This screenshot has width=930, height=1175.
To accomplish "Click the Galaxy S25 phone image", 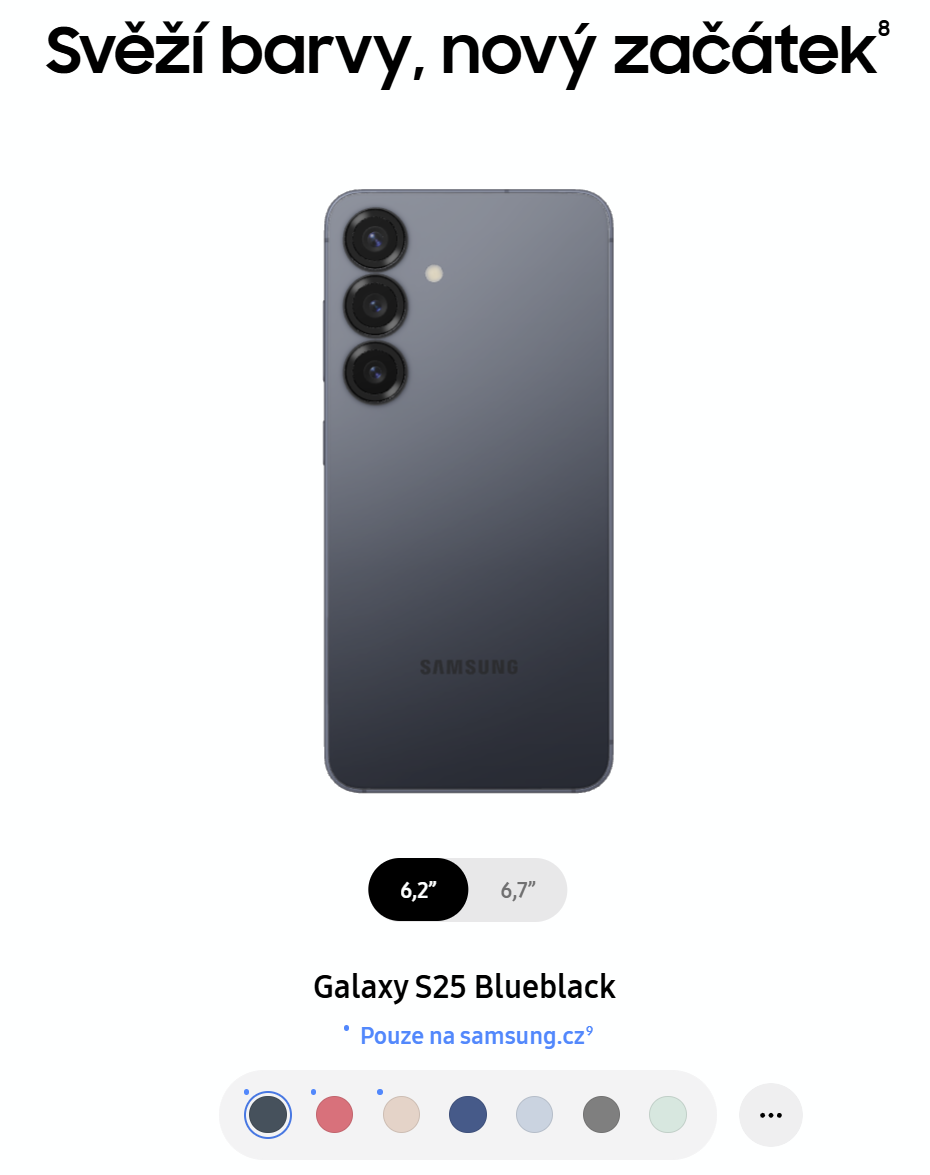I will pyautogui.click(x=468, y=491).
